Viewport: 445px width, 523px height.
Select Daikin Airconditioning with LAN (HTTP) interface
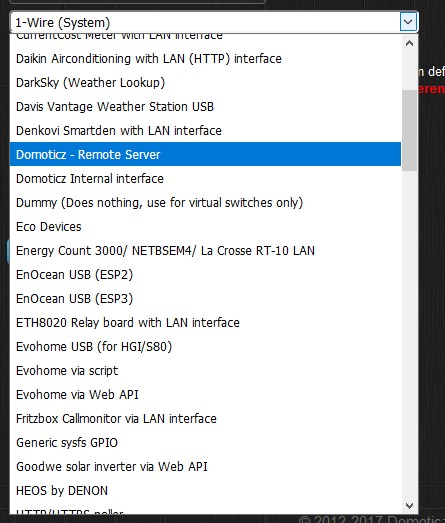click(205, 59)
